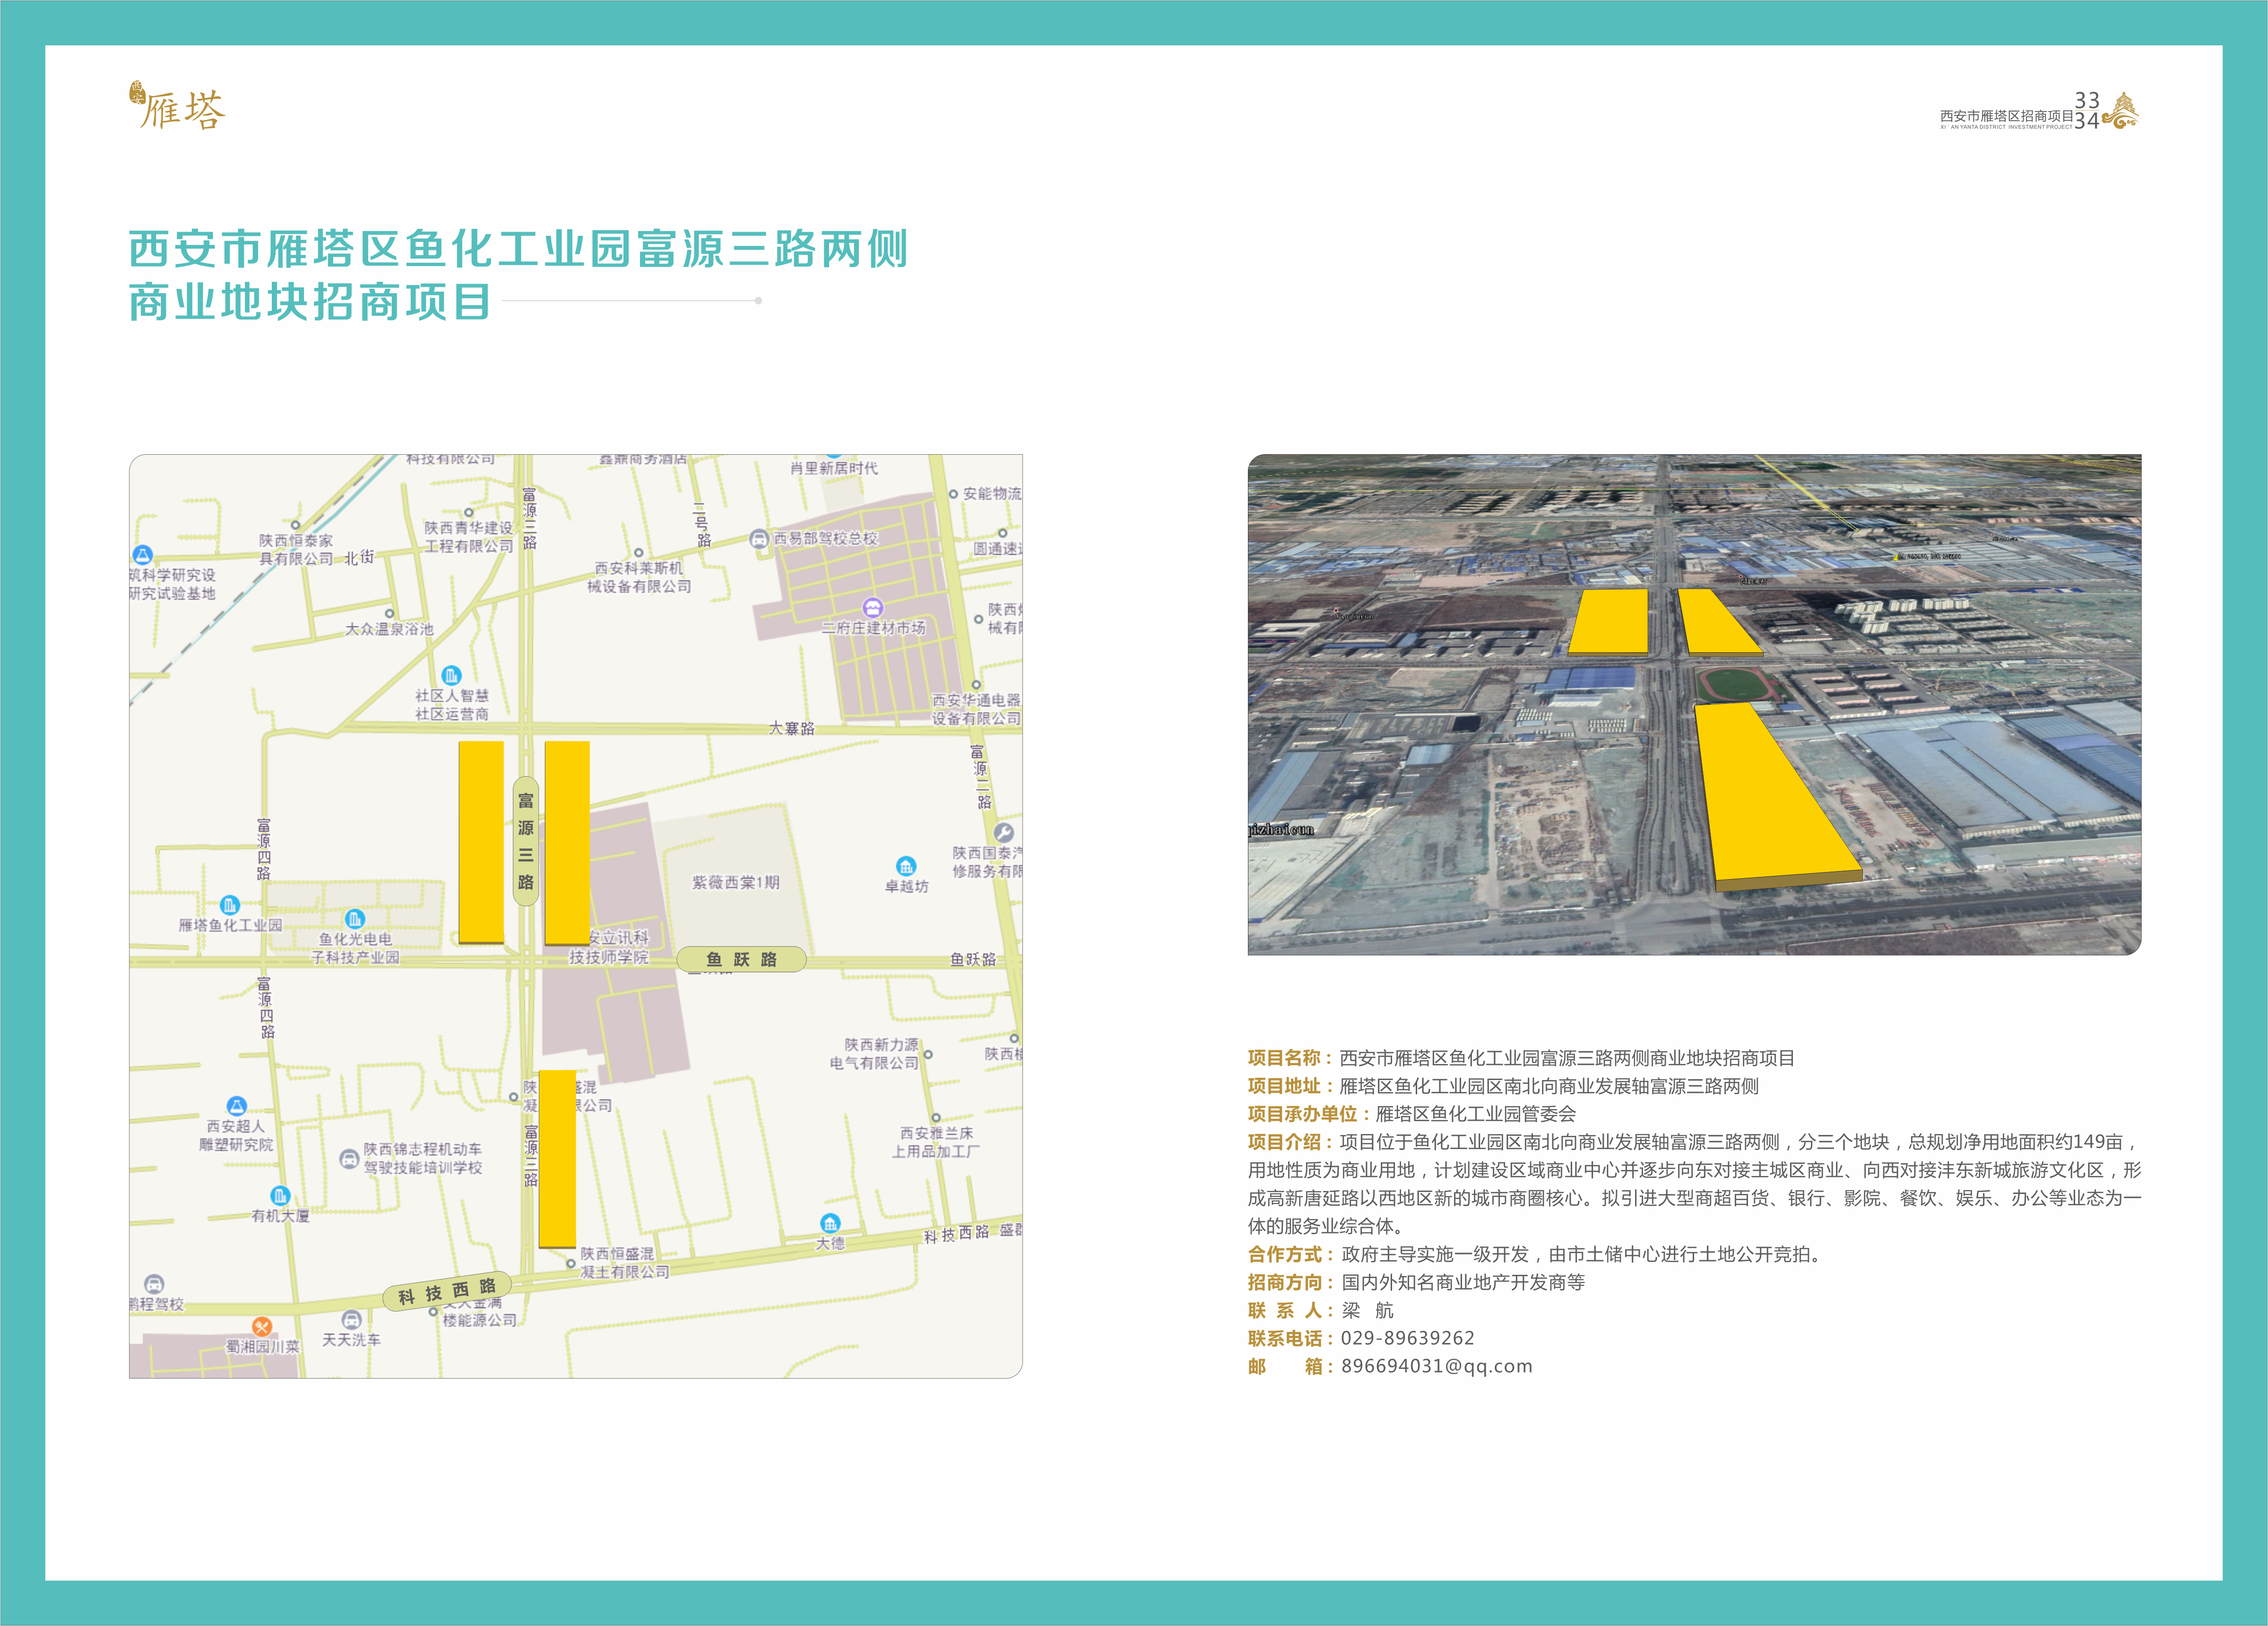The width and height of the screenshot is (2268, 1626).
Task: Click the 鱼化光电电子科技产业园 building icon
Action: click(x=355, y=919)
